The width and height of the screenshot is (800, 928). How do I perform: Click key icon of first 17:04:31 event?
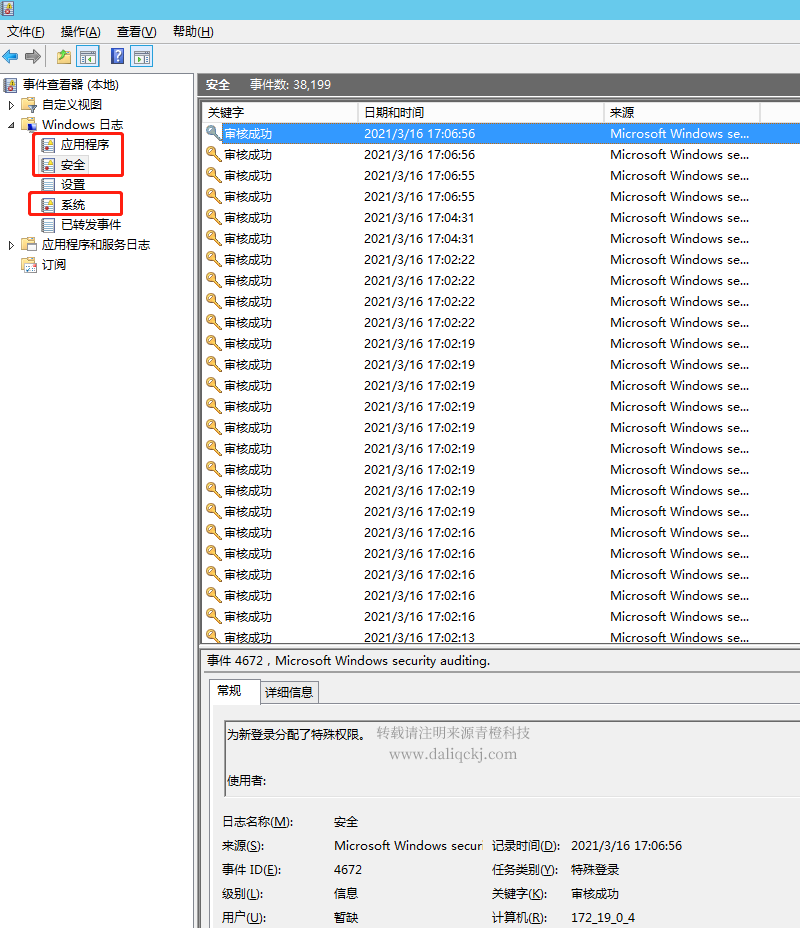213,217
